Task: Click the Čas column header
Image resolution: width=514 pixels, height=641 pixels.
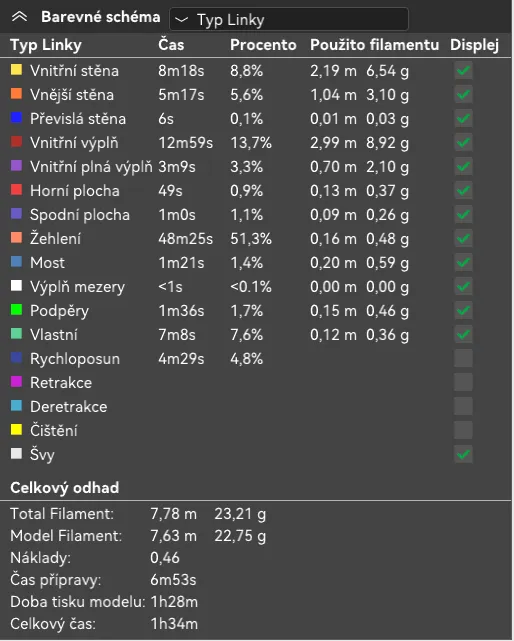Action: (x=171, y=45)
